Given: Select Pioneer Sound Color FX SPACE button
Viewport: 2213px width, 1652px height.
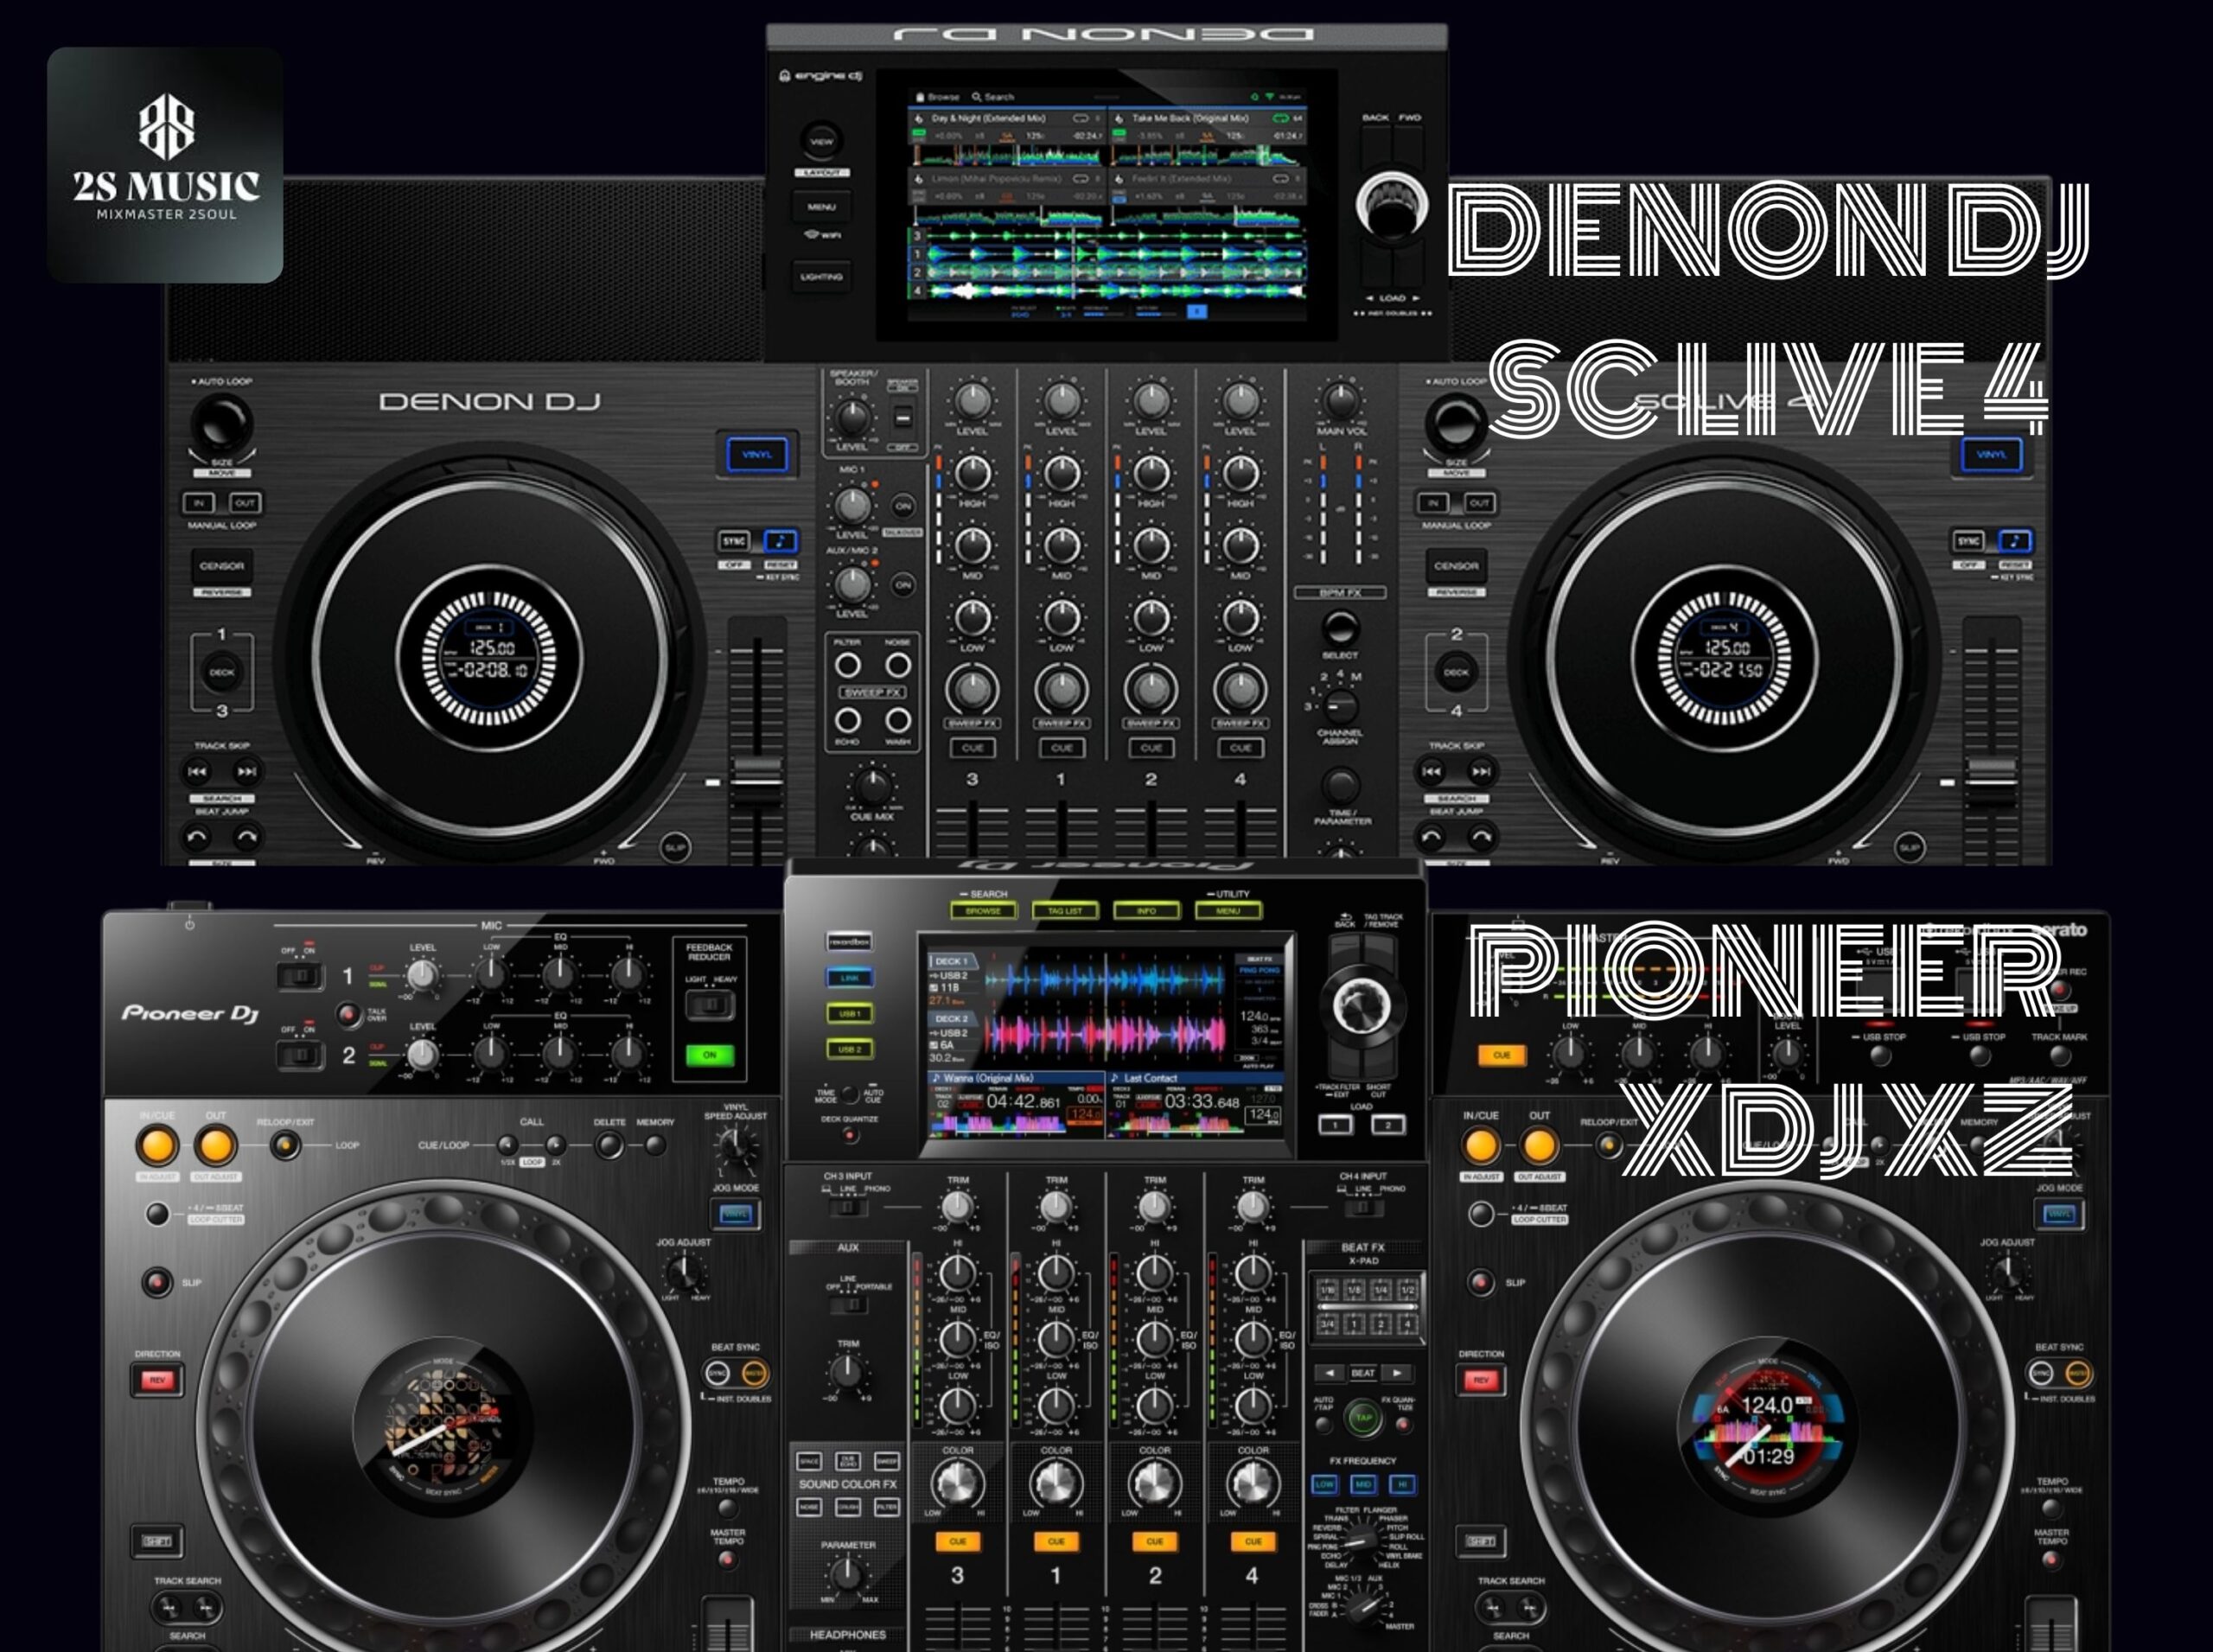Looking at the screenshot, I should pos(809,1461).
